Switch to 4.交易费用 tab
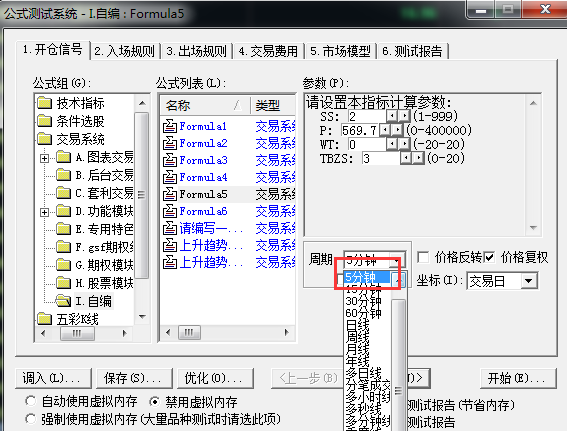The image size is (567, 431). [268, 51]
